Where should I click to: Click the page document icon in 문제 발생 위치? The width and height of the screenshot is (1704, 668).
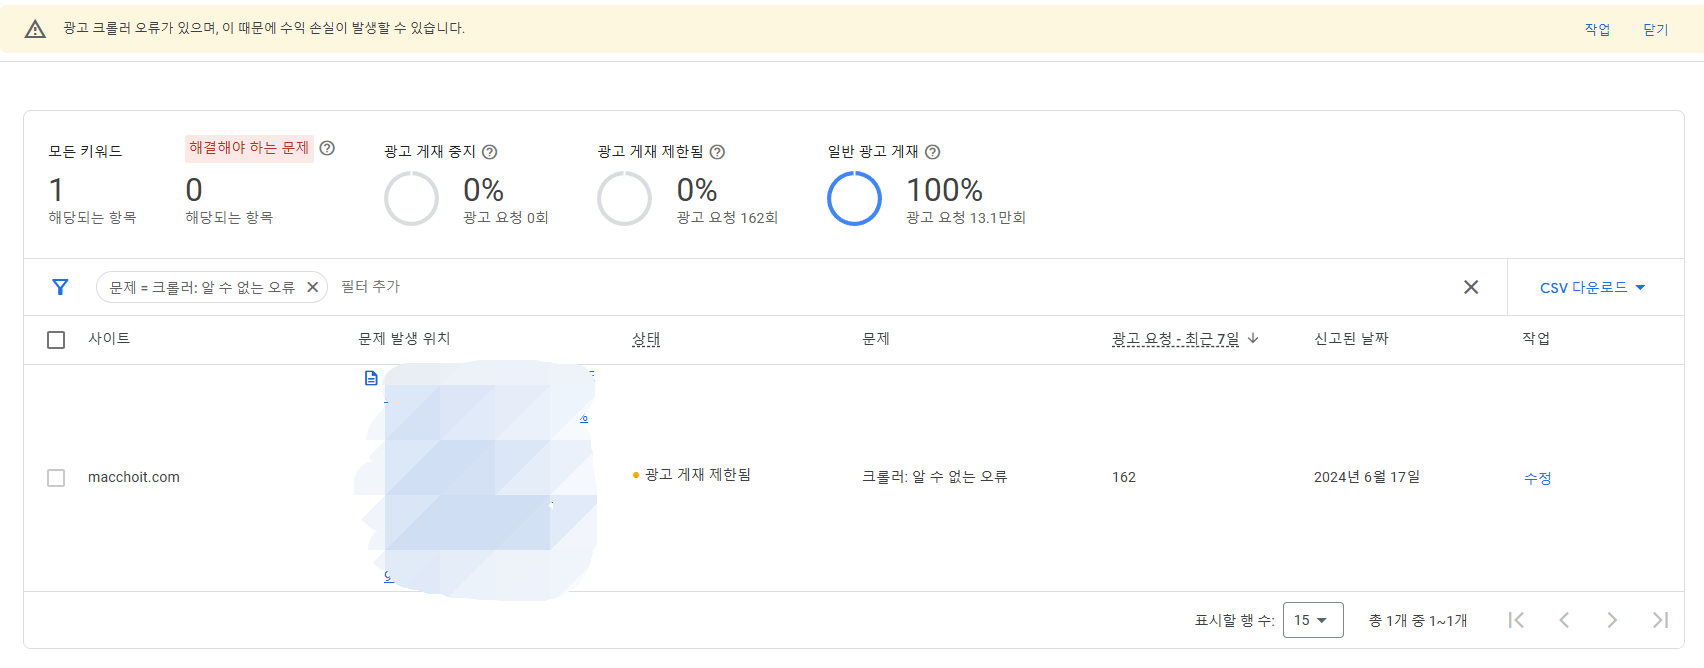coord(371,378)
